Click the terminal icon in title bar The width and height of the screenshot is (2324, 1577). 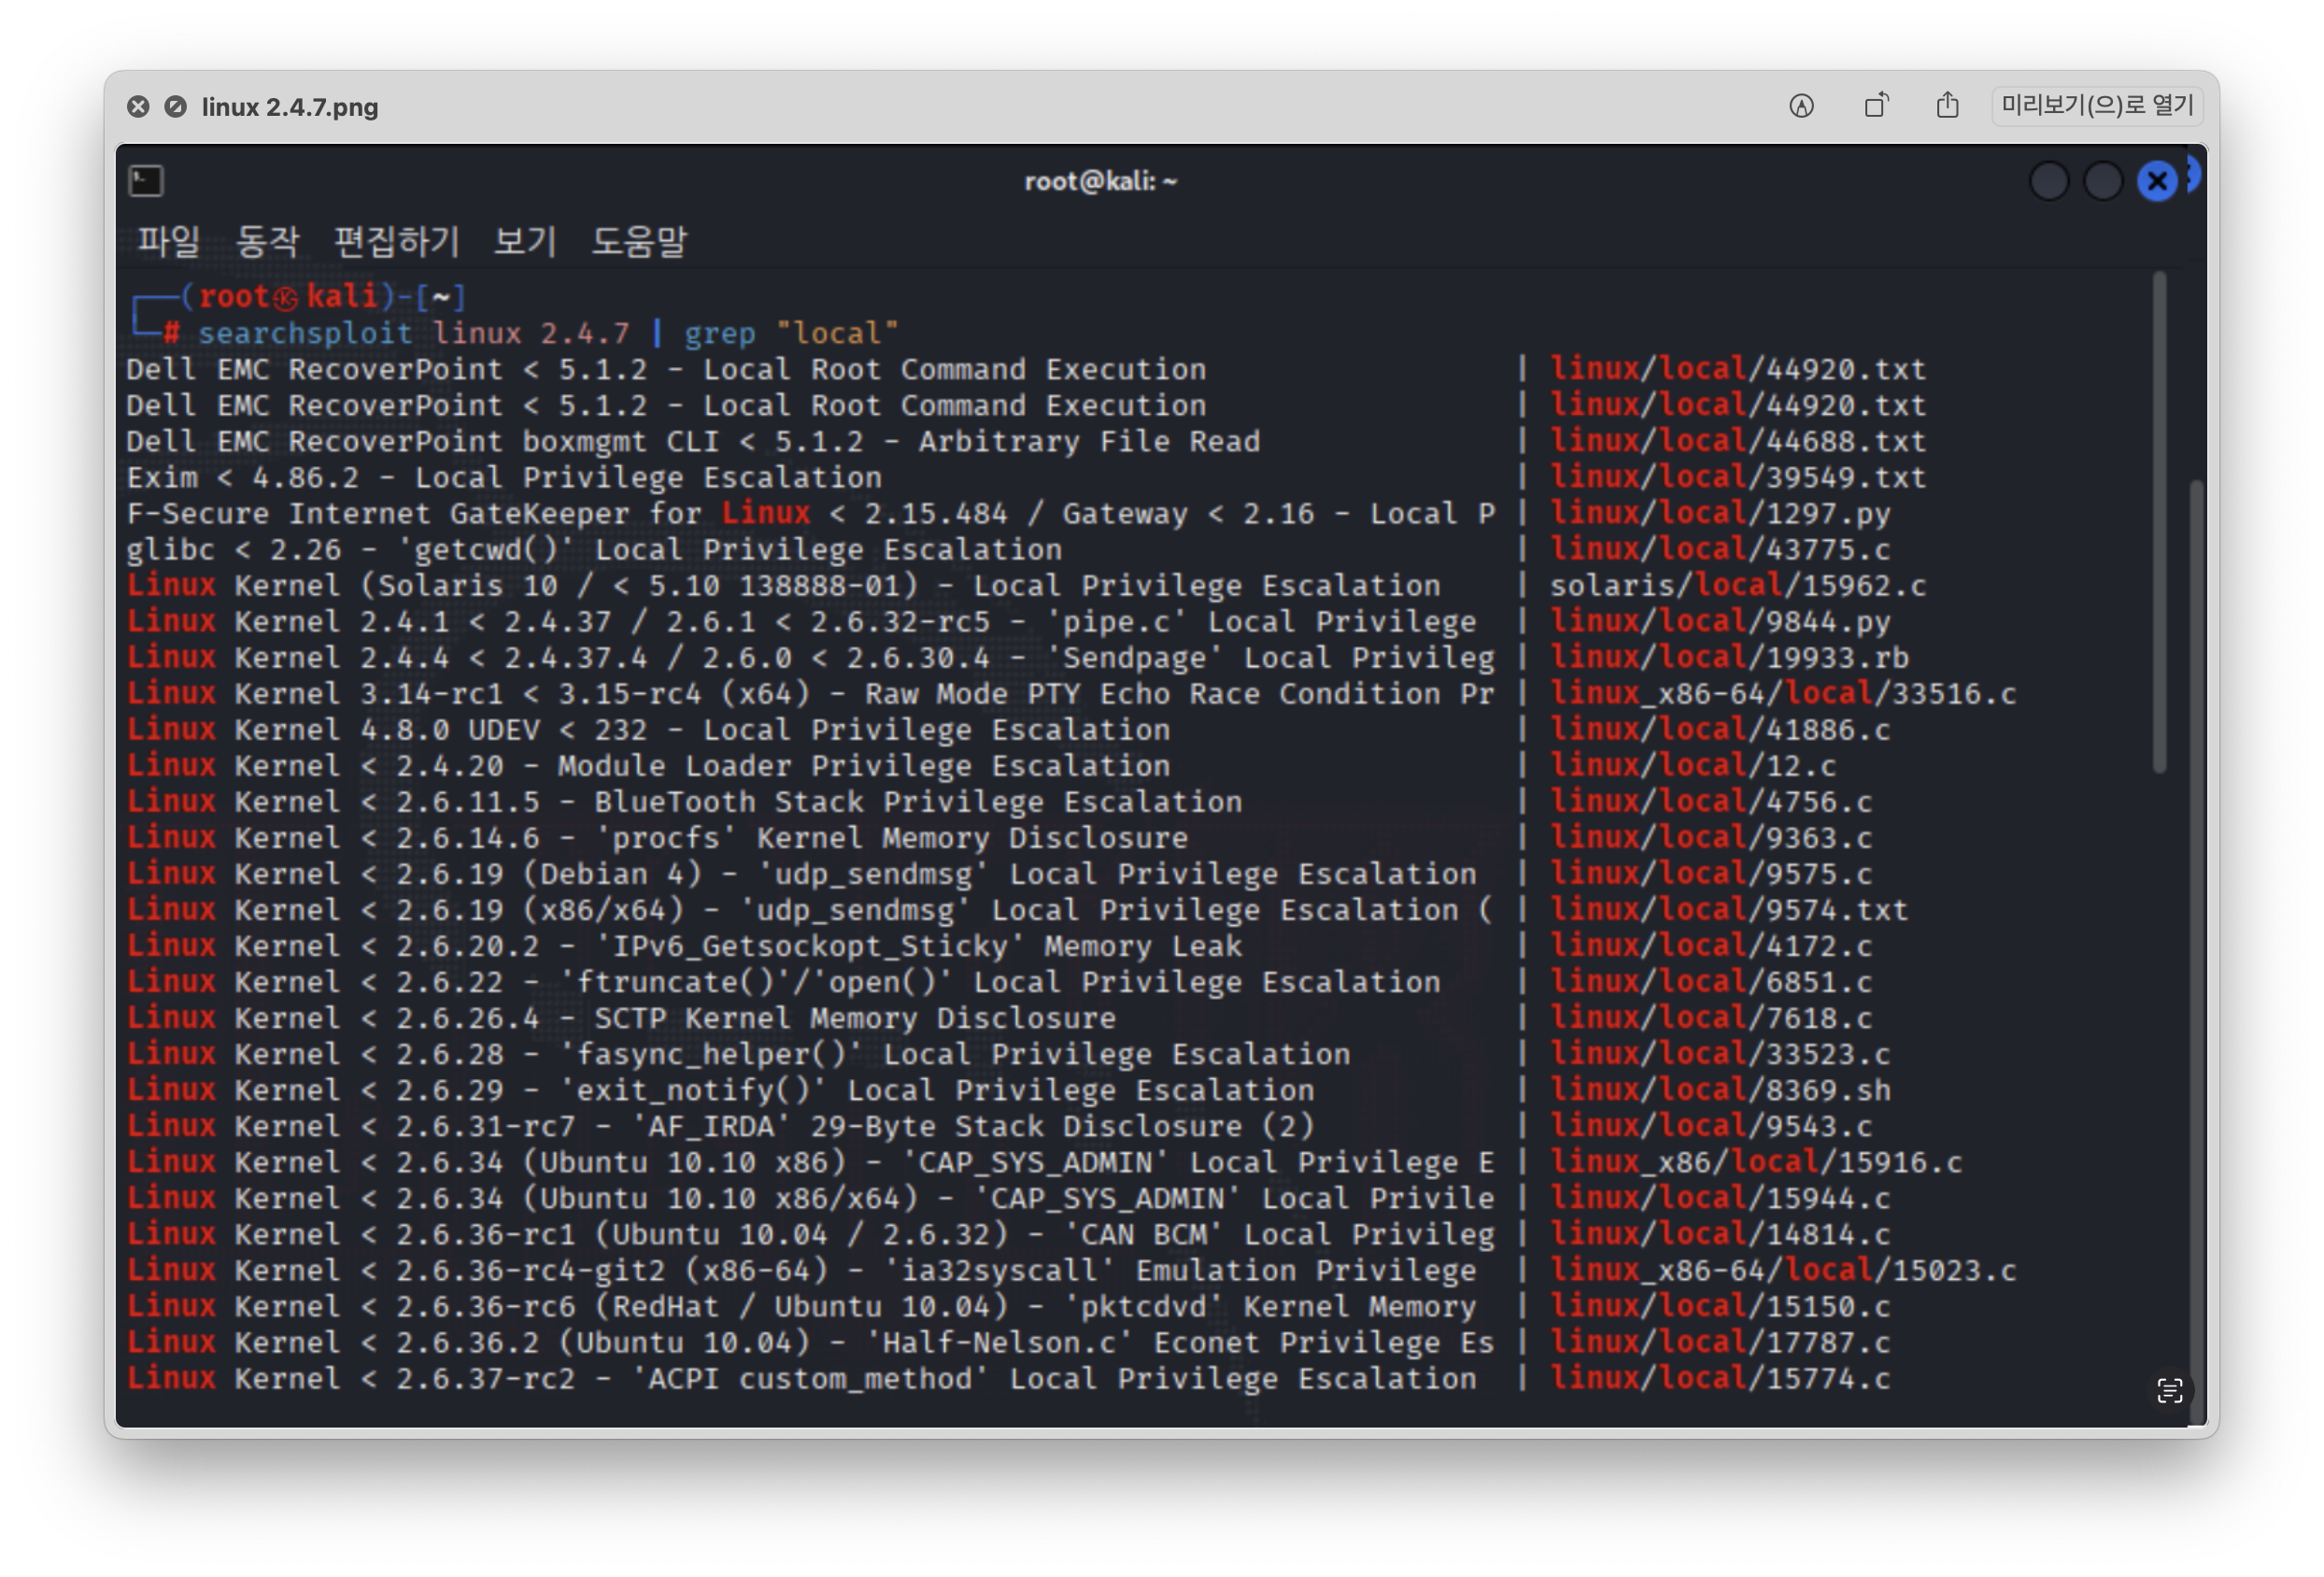(x=146, y=181)
